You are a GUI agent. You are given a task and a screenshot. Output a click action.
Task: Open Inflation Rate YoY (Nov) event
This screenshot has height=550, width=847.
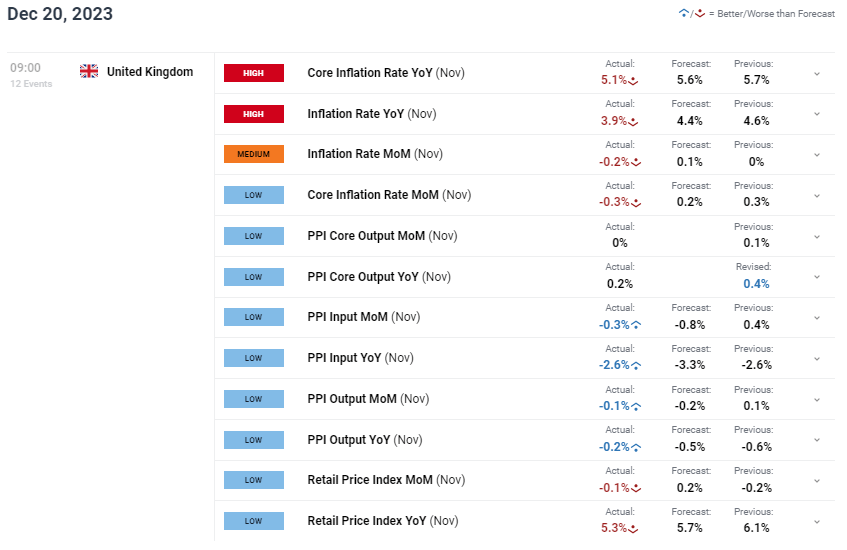(372, 114)
